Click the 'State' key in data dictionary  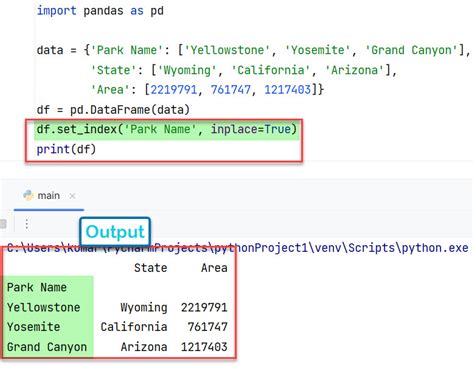pos(113,70)
